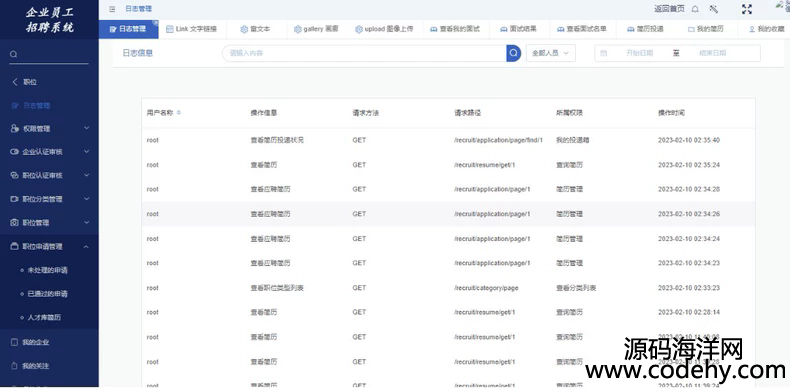The image size is (790, 390).
Task: Click the 查看简历投递状况 cell
Action: click(x=277, y=140)
